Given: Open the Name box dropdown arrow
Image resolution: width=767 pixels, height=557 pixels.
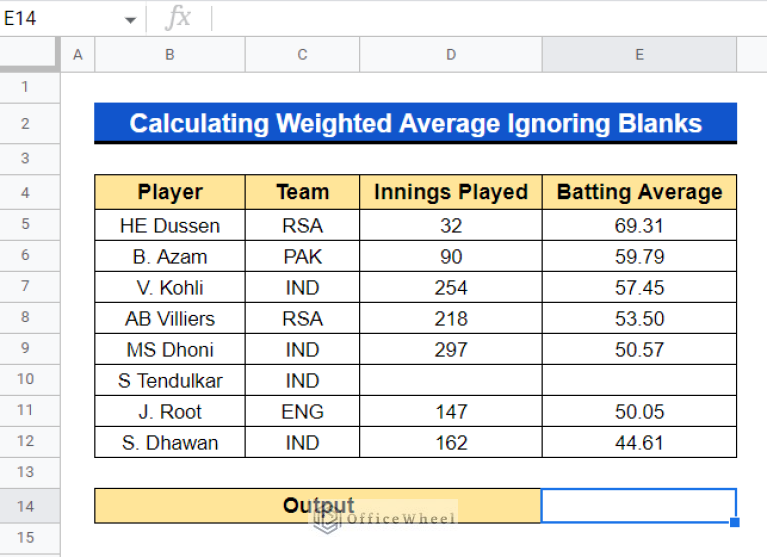Looking at the screenshot, I should pyautogui.click(x=130, y=19).
